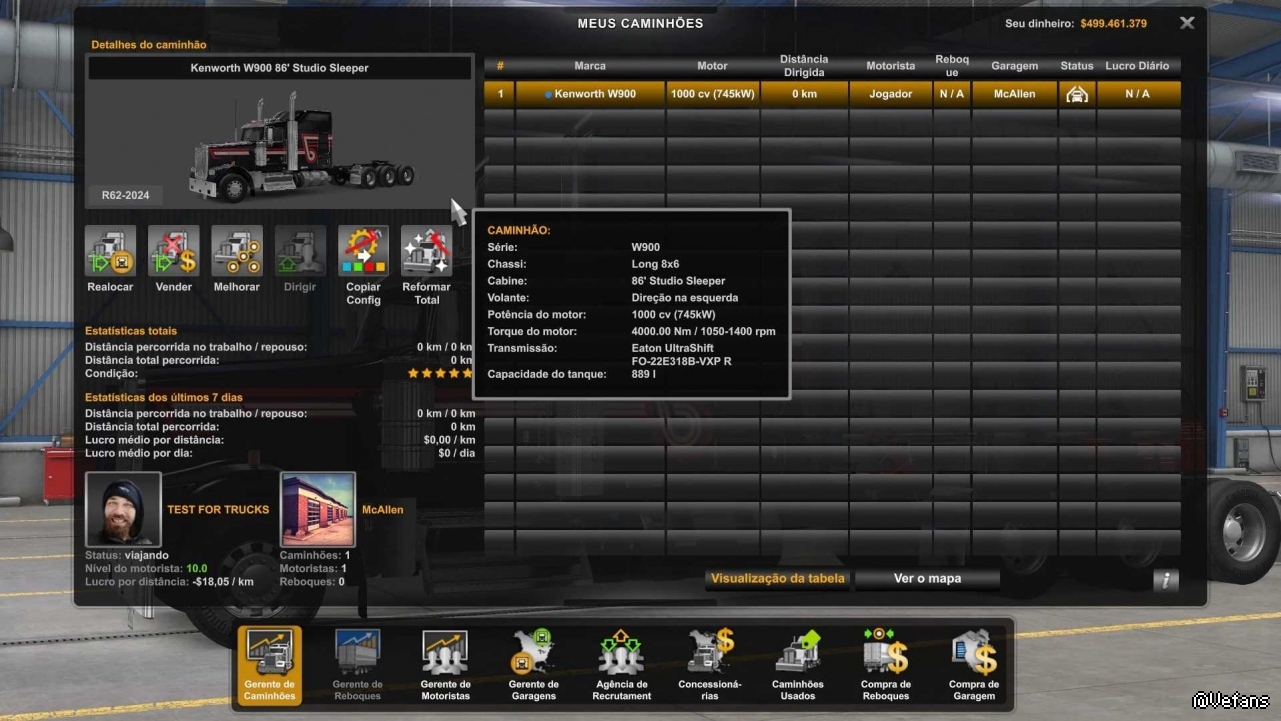This screenshot has width=1281, height=721.
Task: Click the 1000 cv (745kW) table cell
Action: (712, 94)
